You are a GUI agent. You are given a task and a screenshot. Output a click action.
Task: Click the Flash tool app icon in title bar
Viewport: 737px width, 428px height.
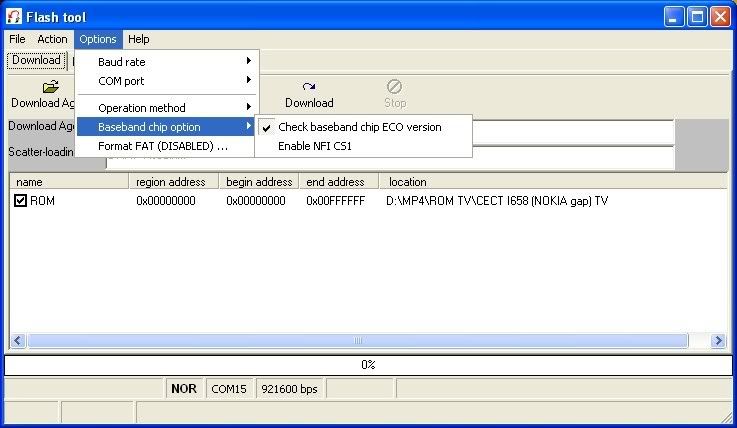pos(14,17)
